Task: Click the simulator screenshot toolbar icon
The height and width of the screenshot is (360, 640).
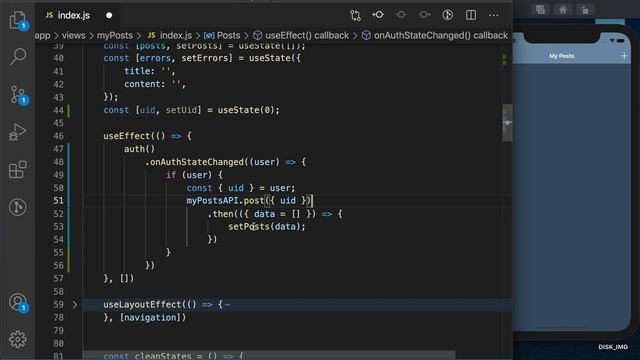Action: 540,10
